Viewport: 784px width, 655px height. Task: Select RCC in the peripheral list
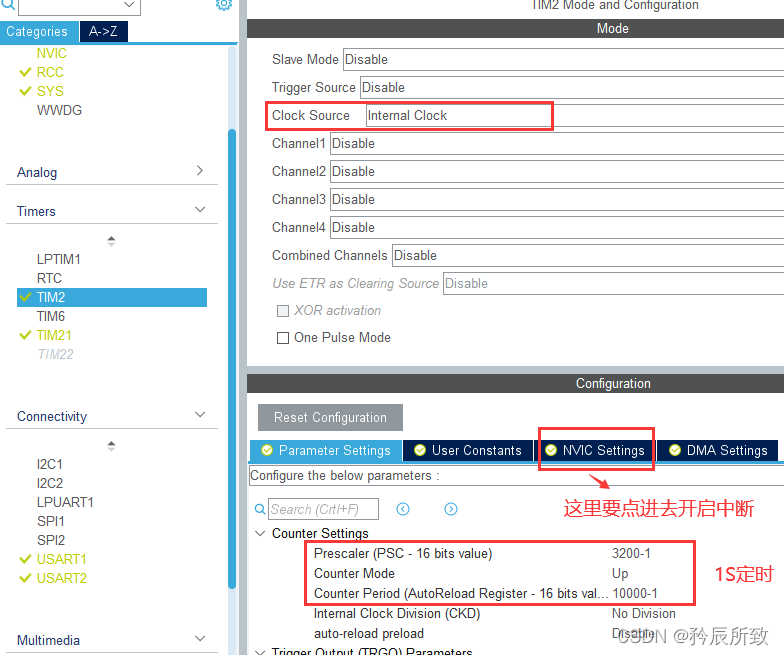click(50, 72)
